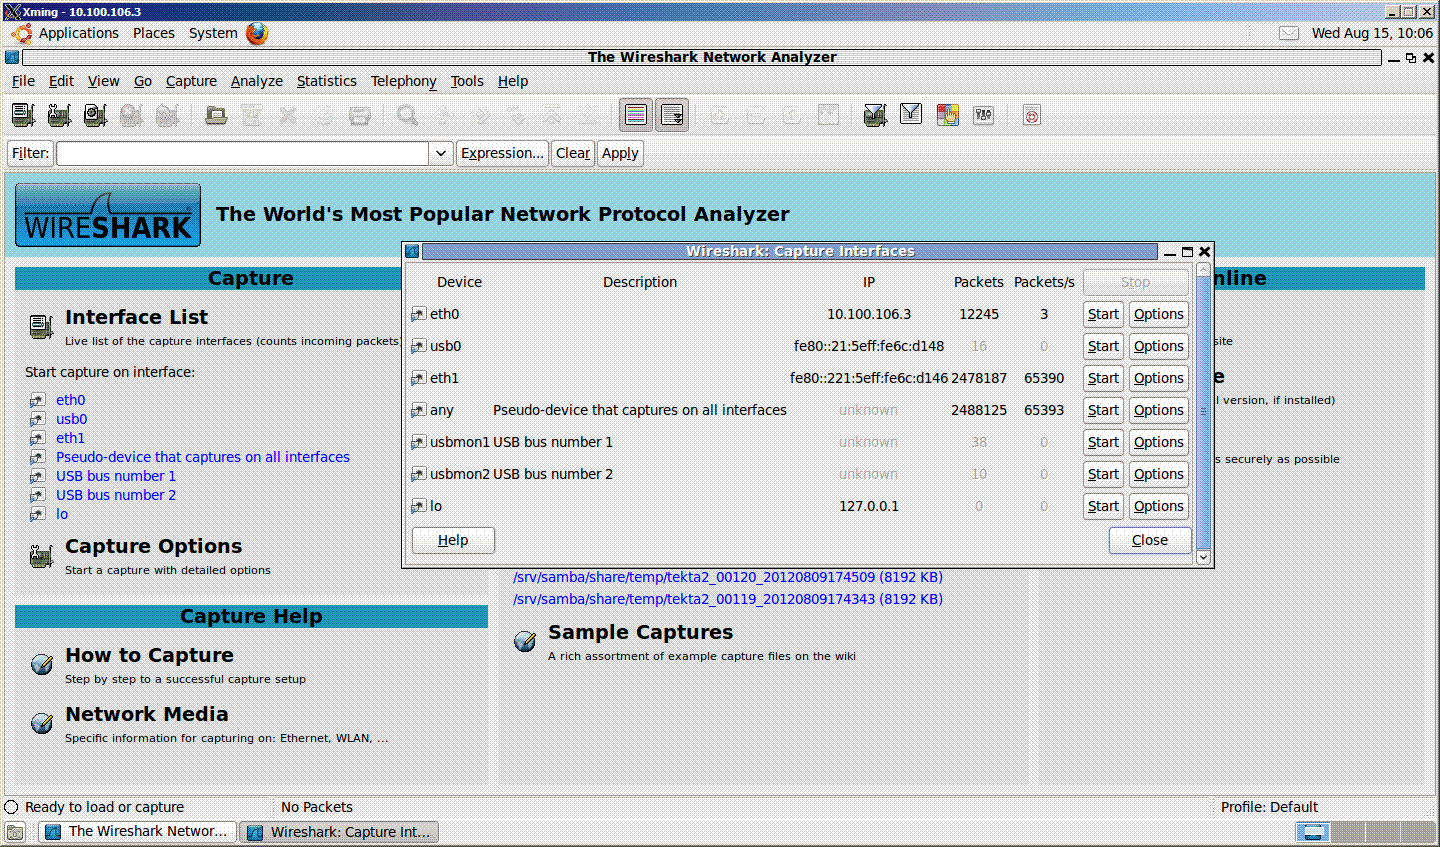
Task: Click usbmon1 device icon in dialog
Action: tap(418, 442)
